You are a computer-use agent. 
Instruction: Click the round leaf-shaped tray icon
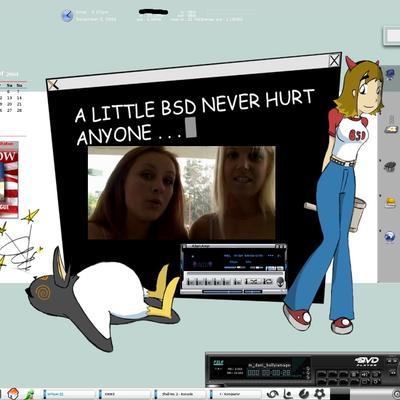[304, 394]
